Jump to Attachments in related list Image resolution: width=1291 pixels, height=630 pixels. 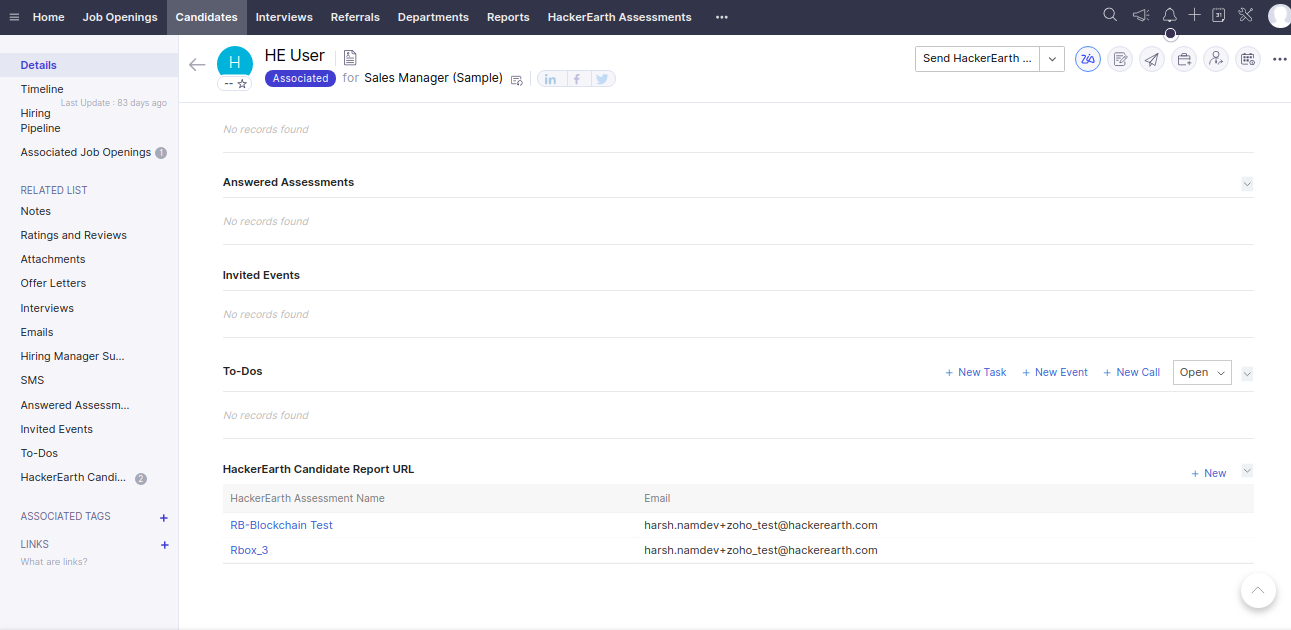pyautogui.click(x=53, y=259)
